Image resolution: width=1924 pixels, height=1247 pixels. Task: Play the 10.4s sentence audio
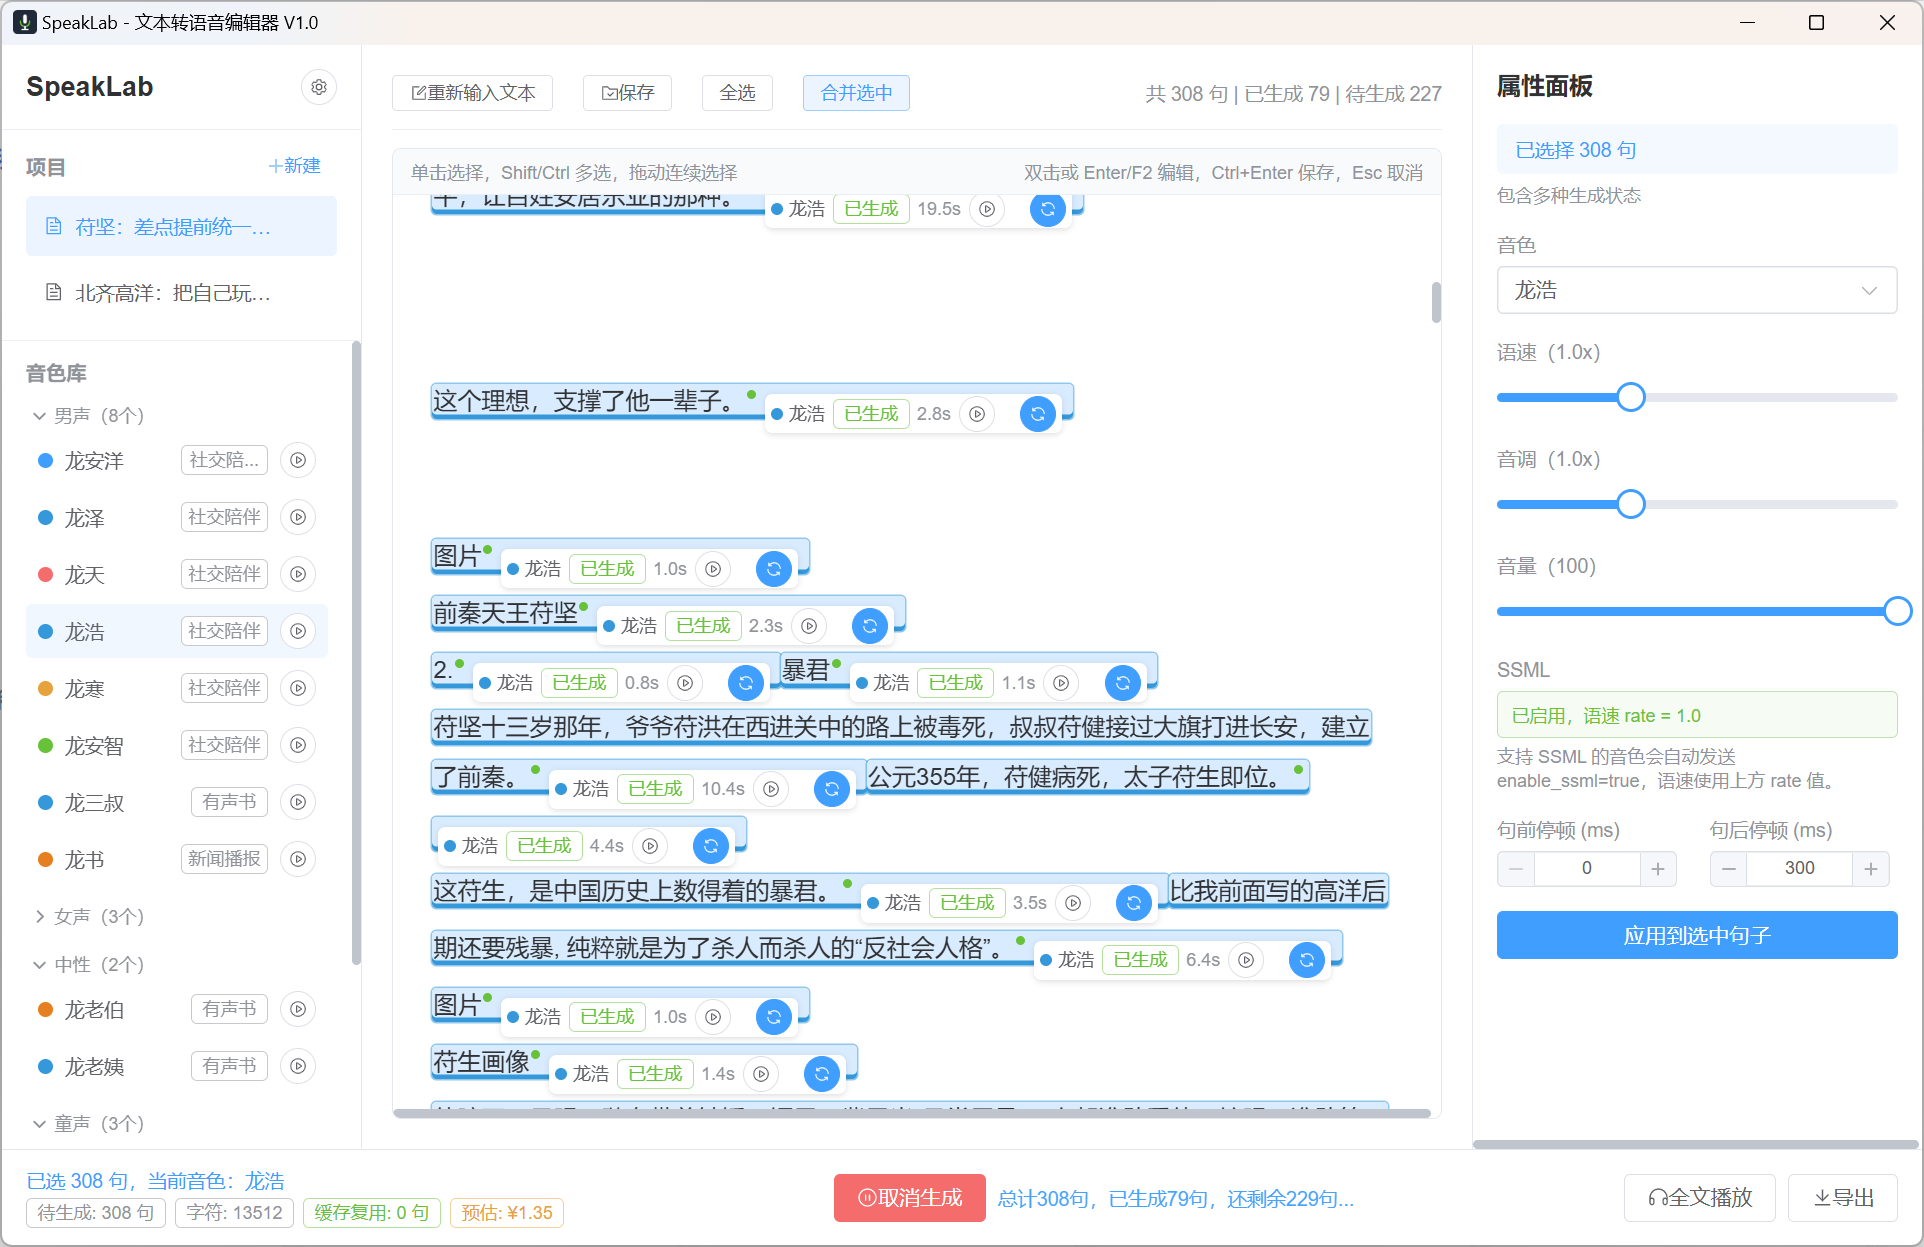pyautogui.click(x=771, y=789)
